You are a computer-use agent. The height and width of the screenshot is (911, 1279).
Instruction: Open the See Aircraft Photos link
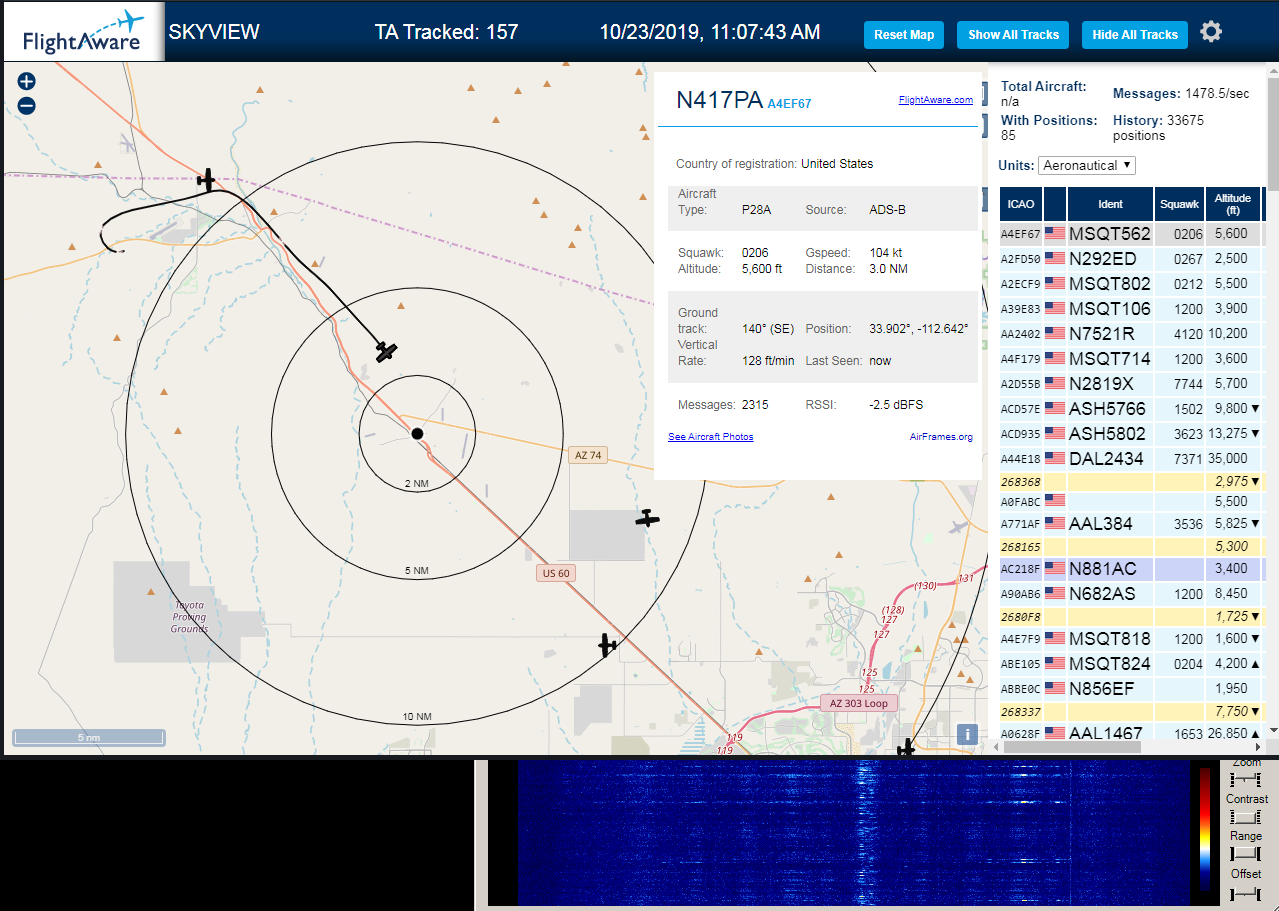[x=710, y=437]
